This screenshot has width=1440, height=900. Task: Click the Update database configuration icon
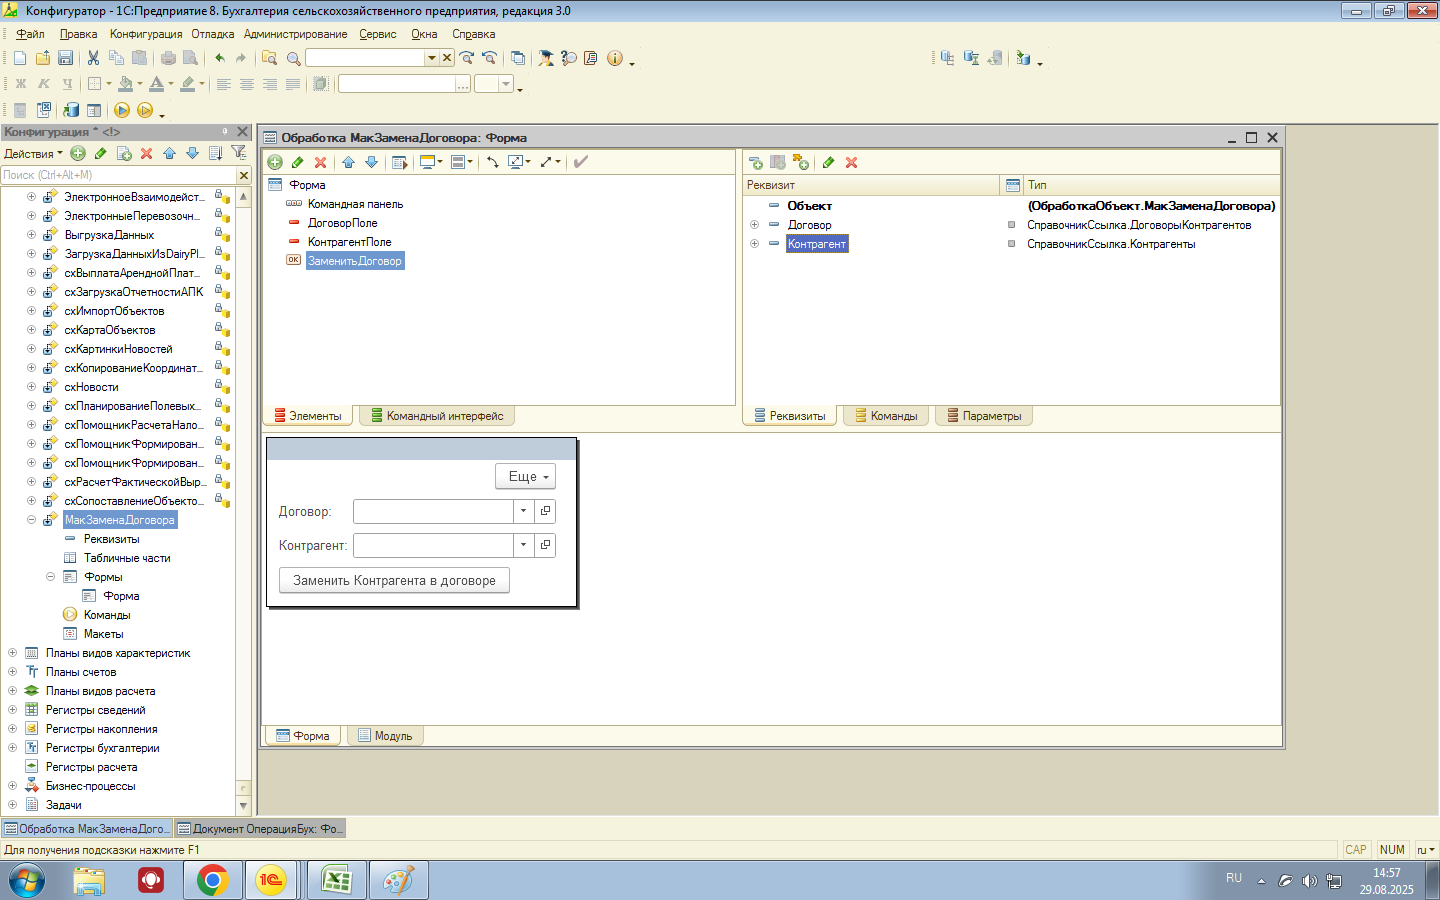(71, 110)
